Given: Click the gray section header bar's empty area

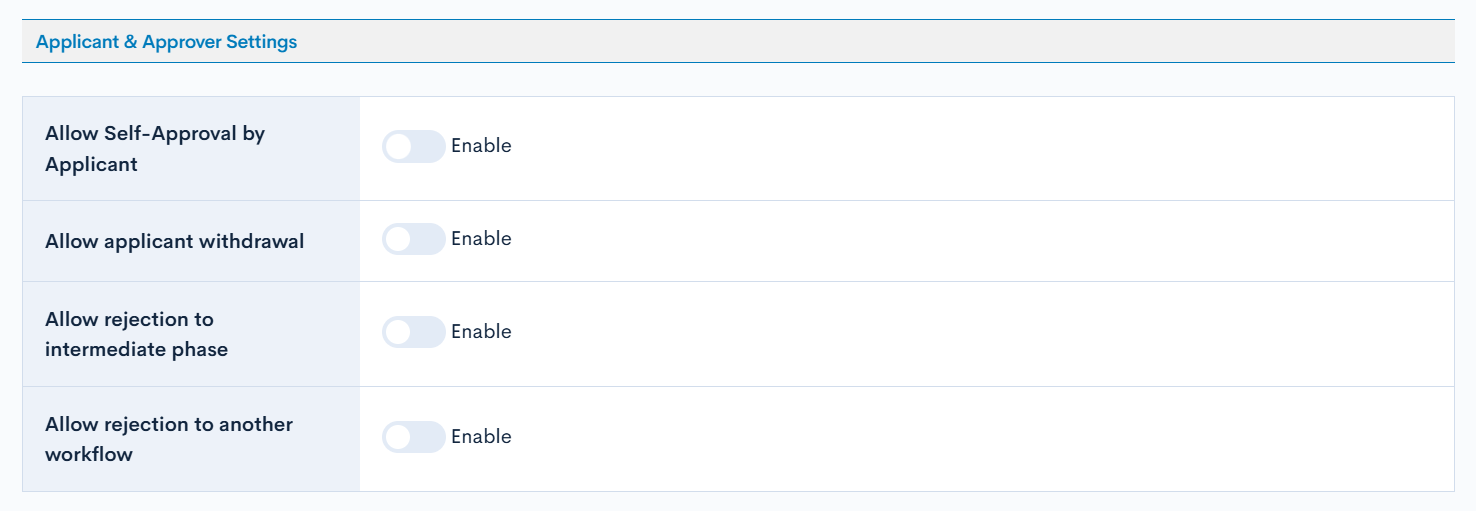Looking at the screenshot, I should click(x=850, y=42).
